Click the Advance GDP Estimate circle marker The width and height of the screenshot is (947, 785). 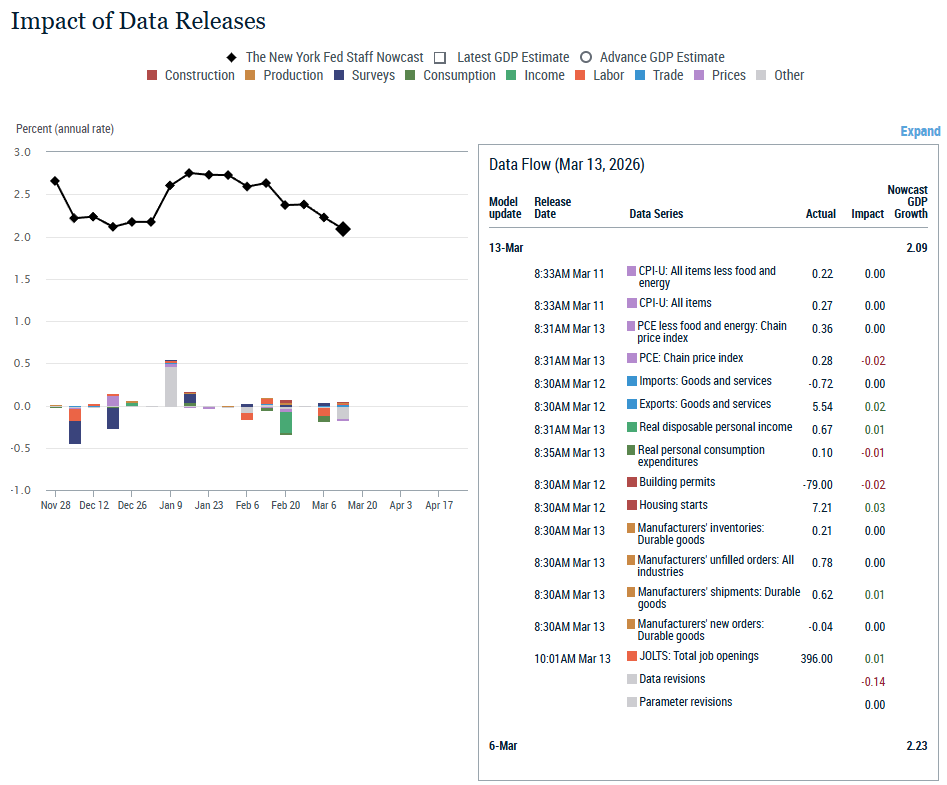pos(586,58)
